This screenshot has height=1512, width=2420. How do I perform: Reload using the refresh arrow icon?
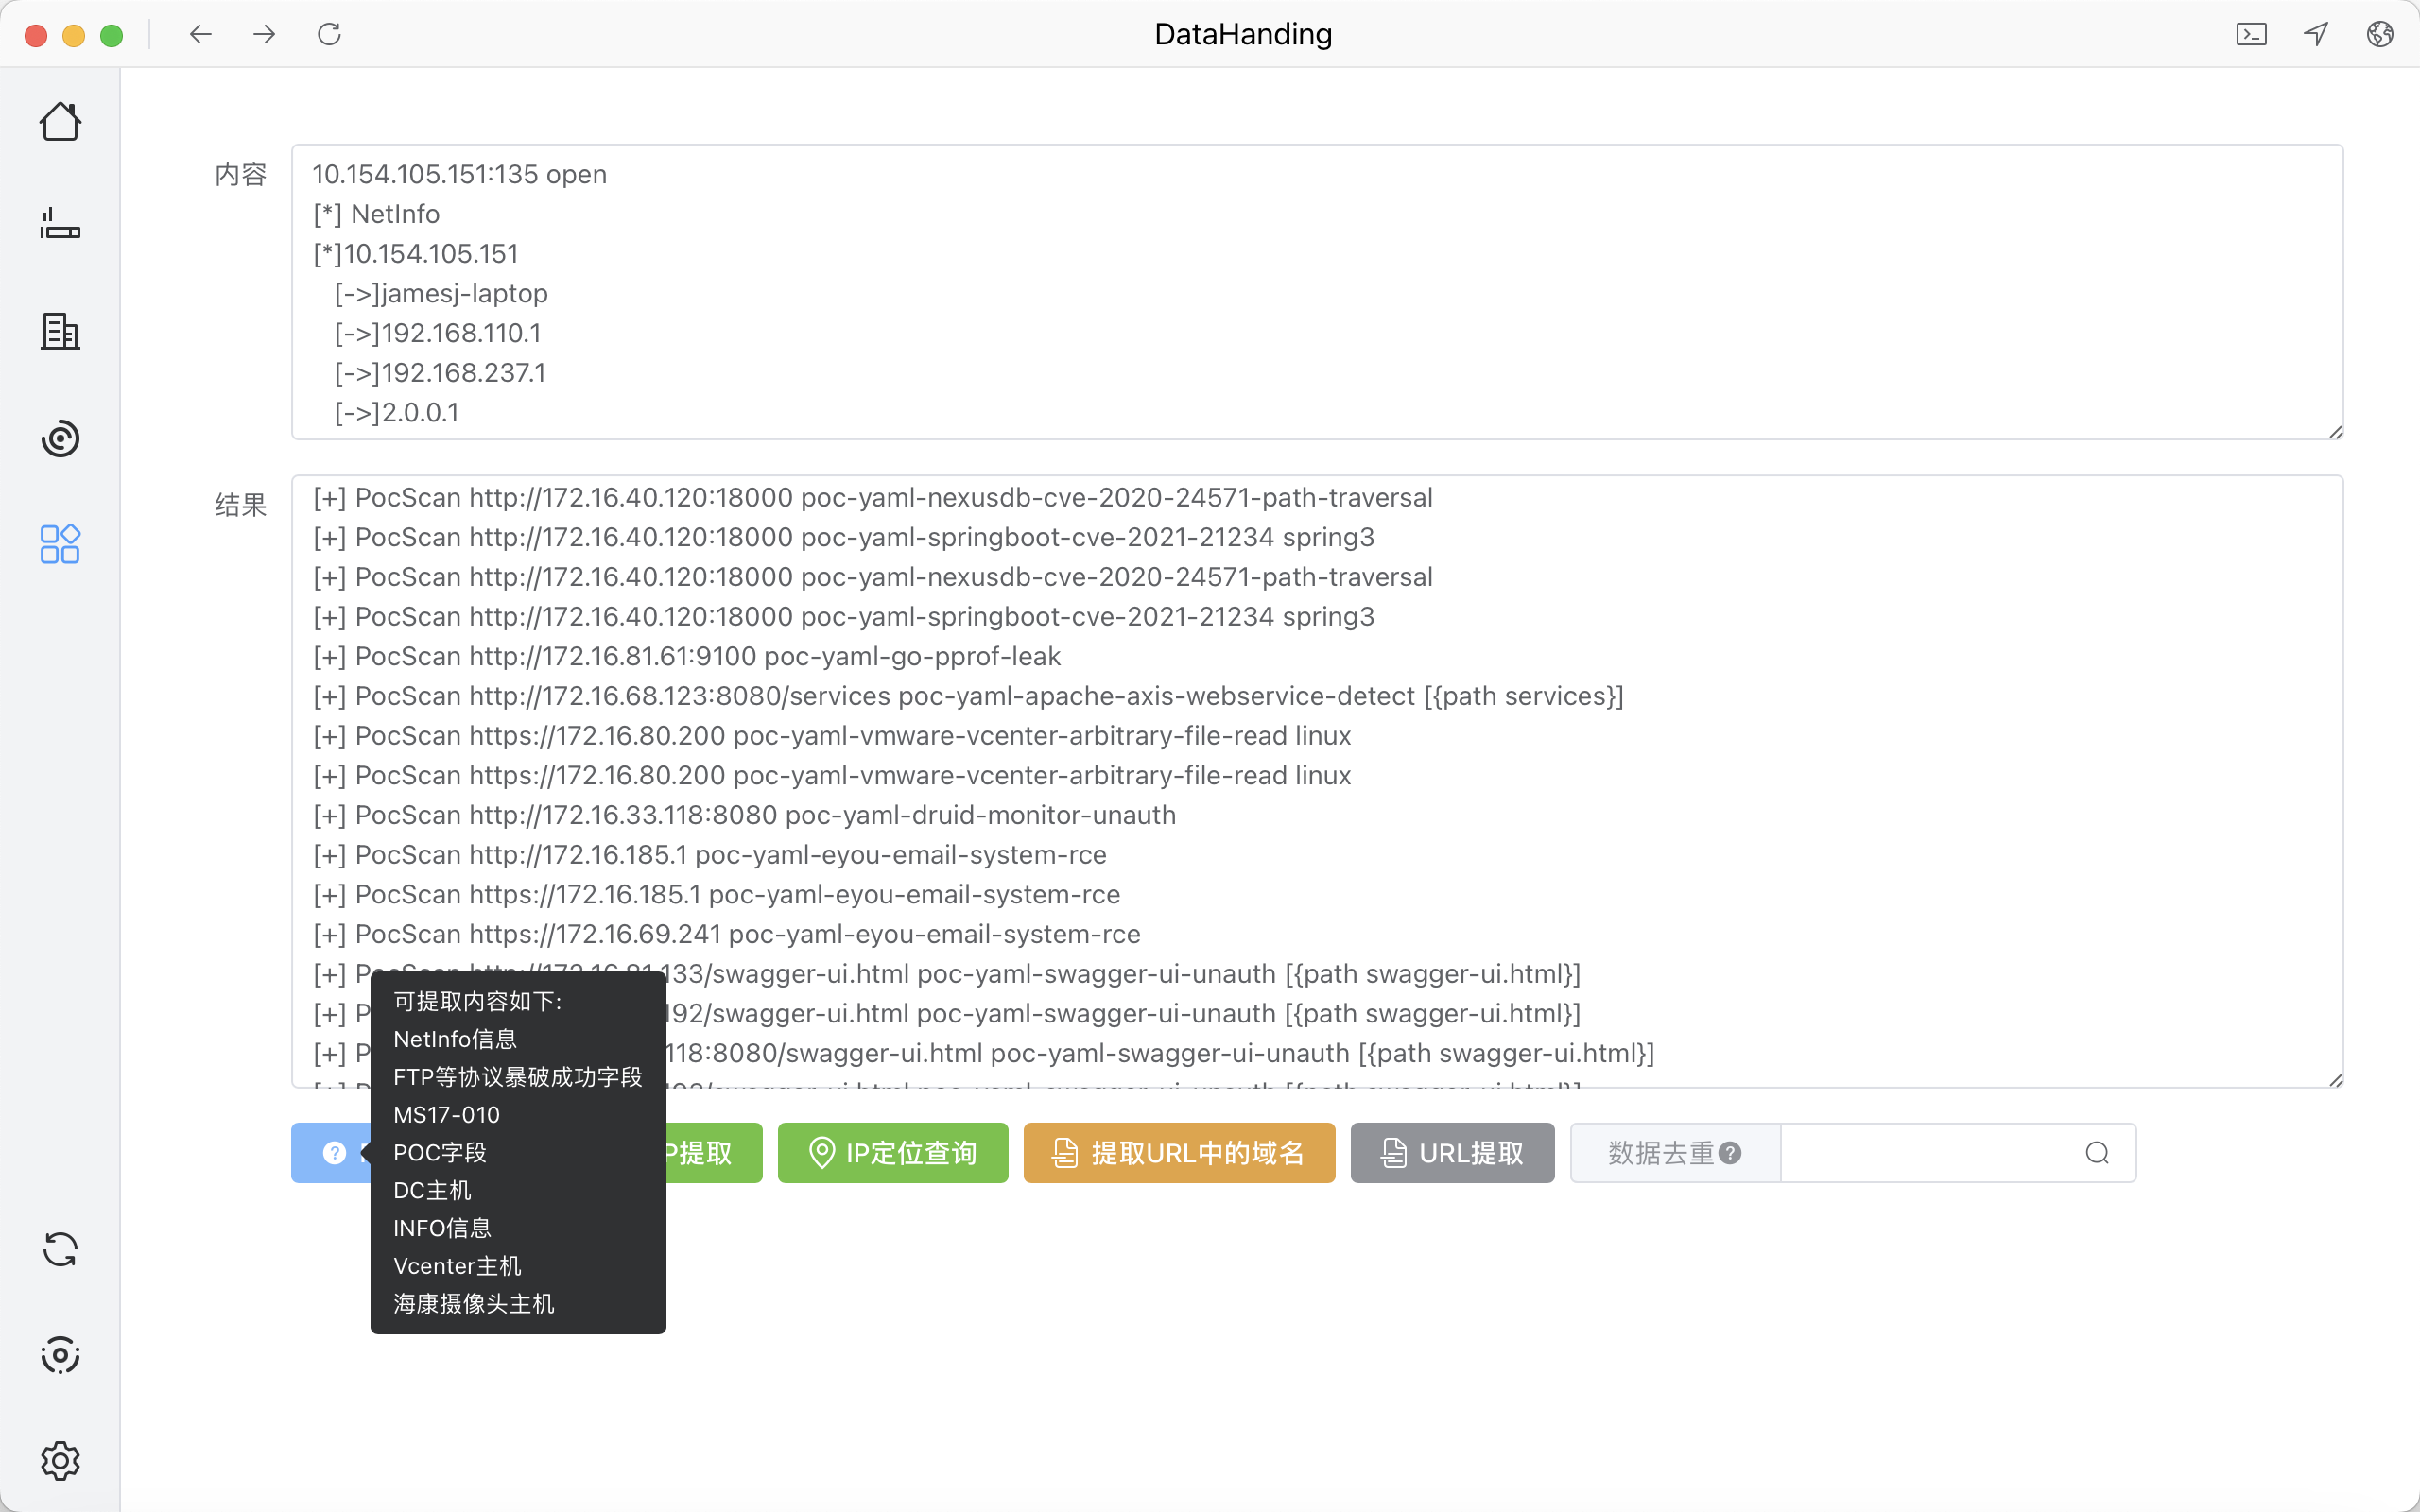coord(329,35)
